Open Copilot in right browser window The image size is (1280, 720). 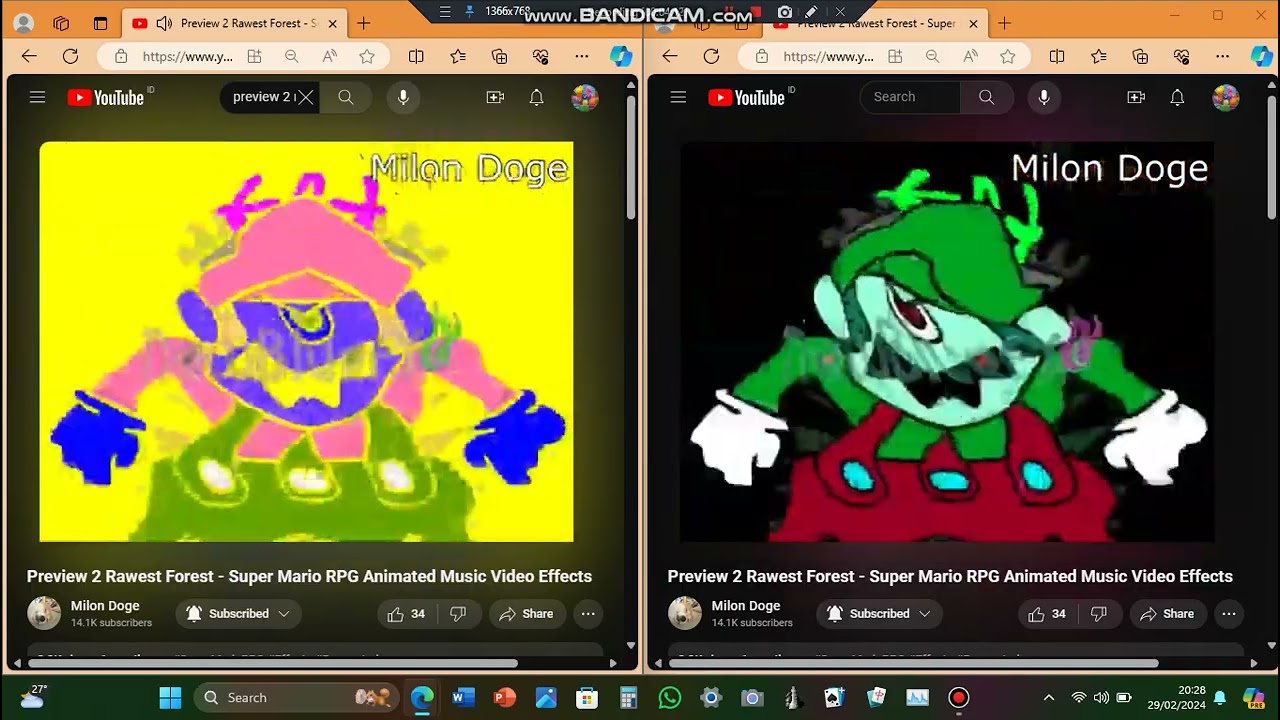(1262, 57)
